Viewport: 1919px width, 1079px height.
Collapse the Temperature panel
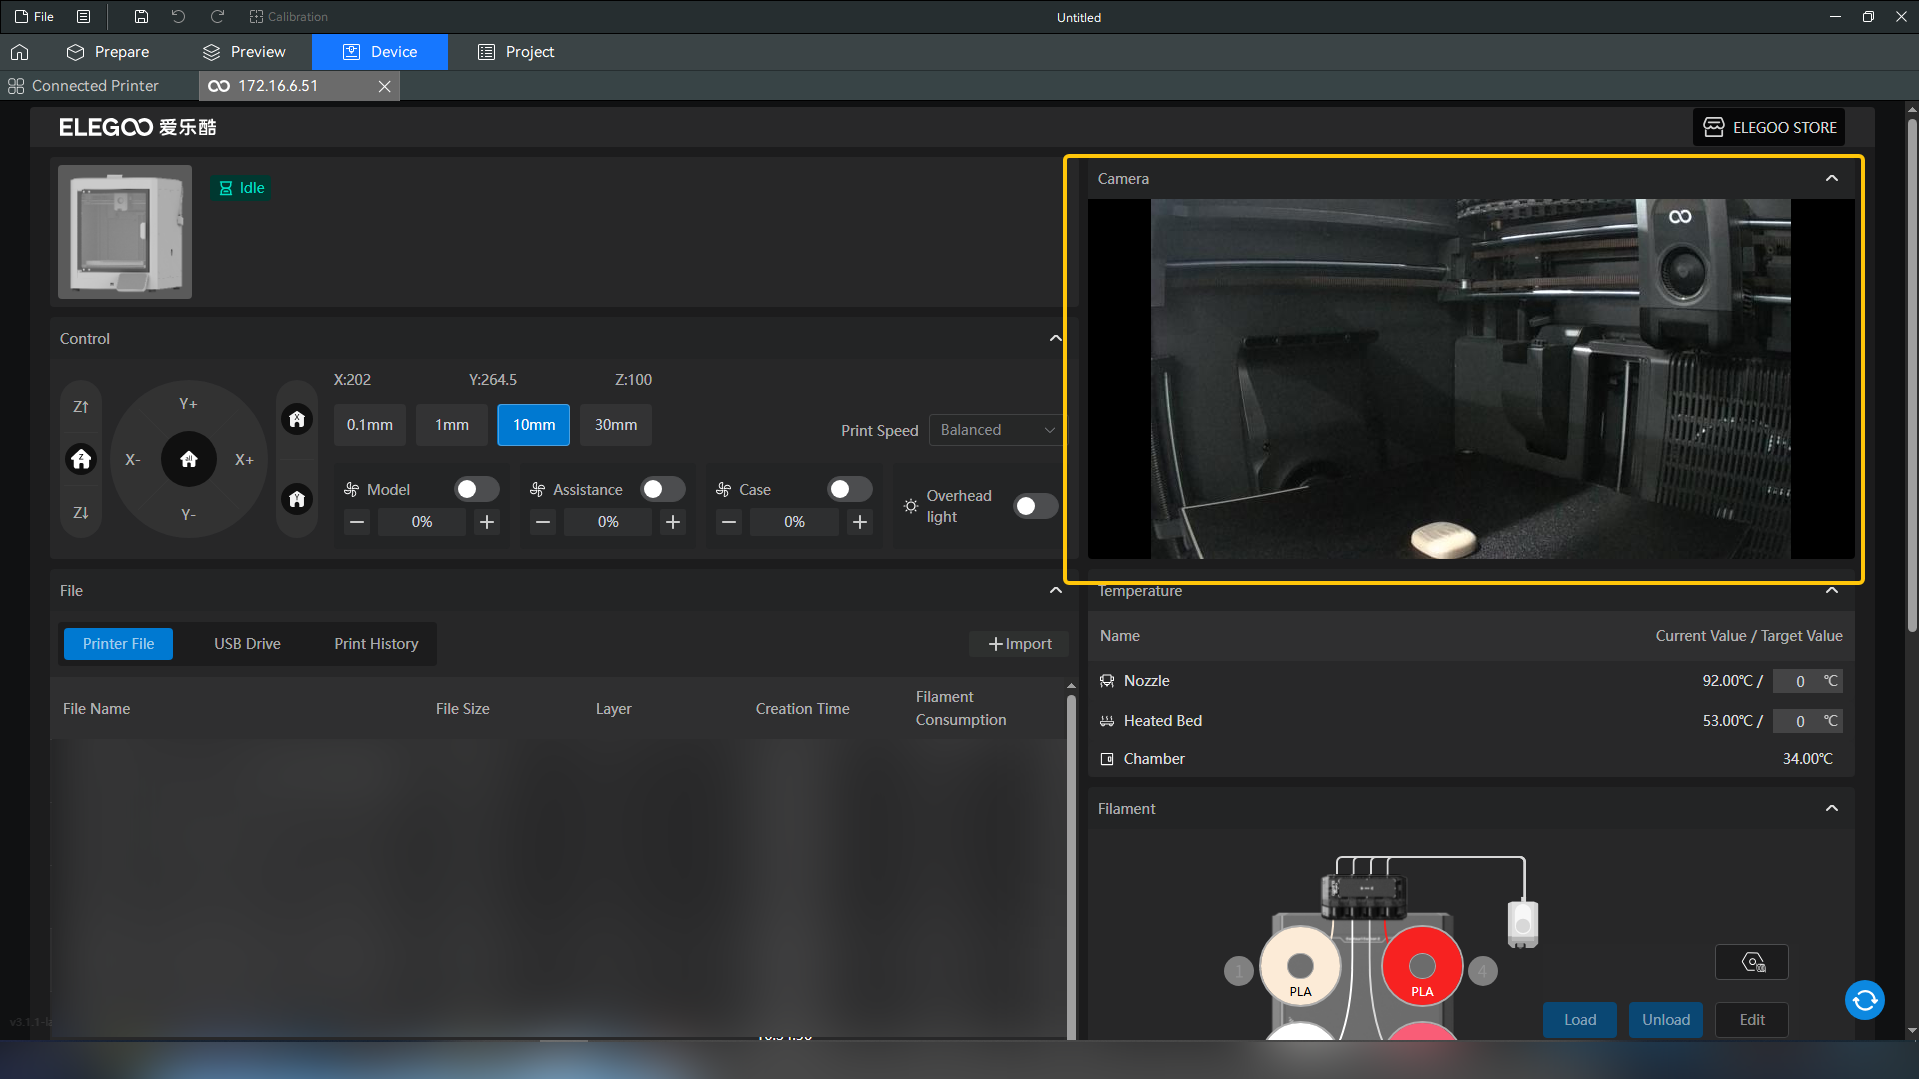(1831, 590)
